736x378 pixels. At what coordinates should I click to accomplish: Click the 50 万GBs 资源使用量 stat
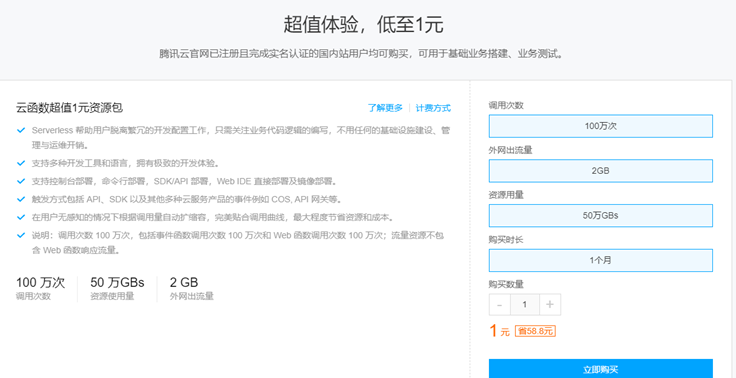pos(117,288)
